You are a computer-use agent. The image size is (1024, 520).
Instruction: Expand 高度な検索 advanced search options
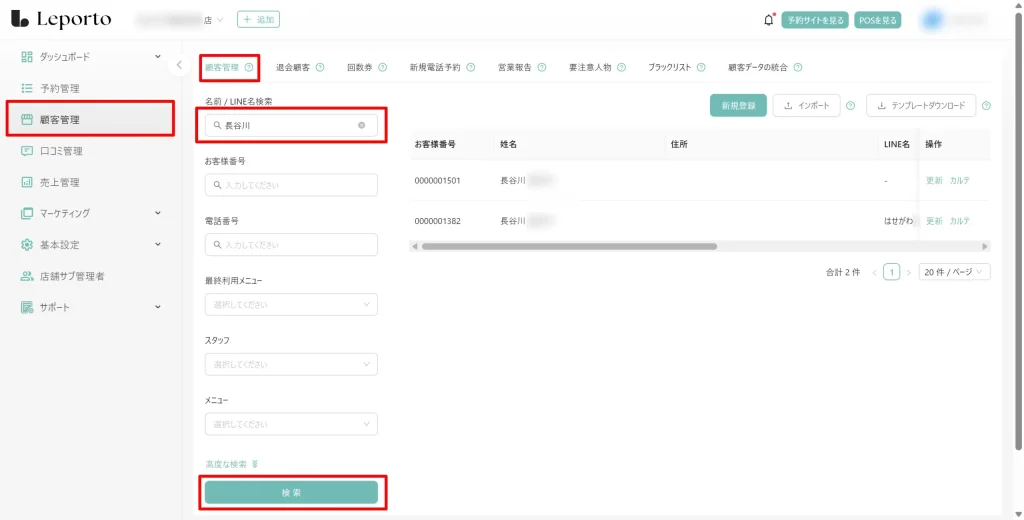pyautogui.click(x=232, y=464)
